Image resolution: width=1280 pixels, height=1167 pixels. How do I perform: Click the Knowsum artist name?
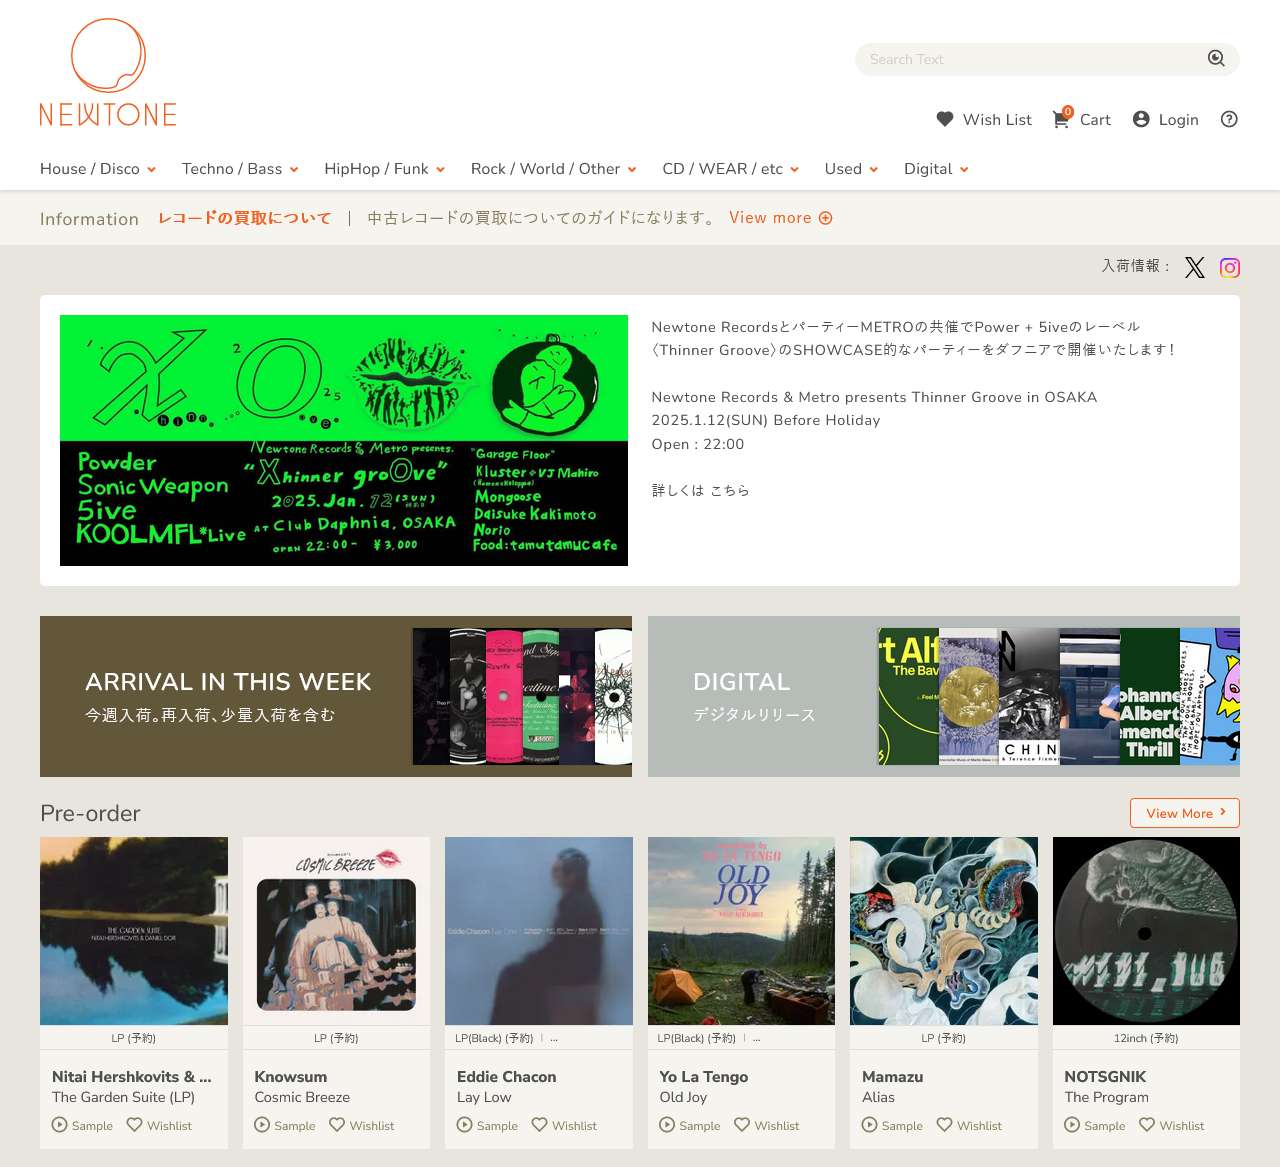tap(291, 1076)
